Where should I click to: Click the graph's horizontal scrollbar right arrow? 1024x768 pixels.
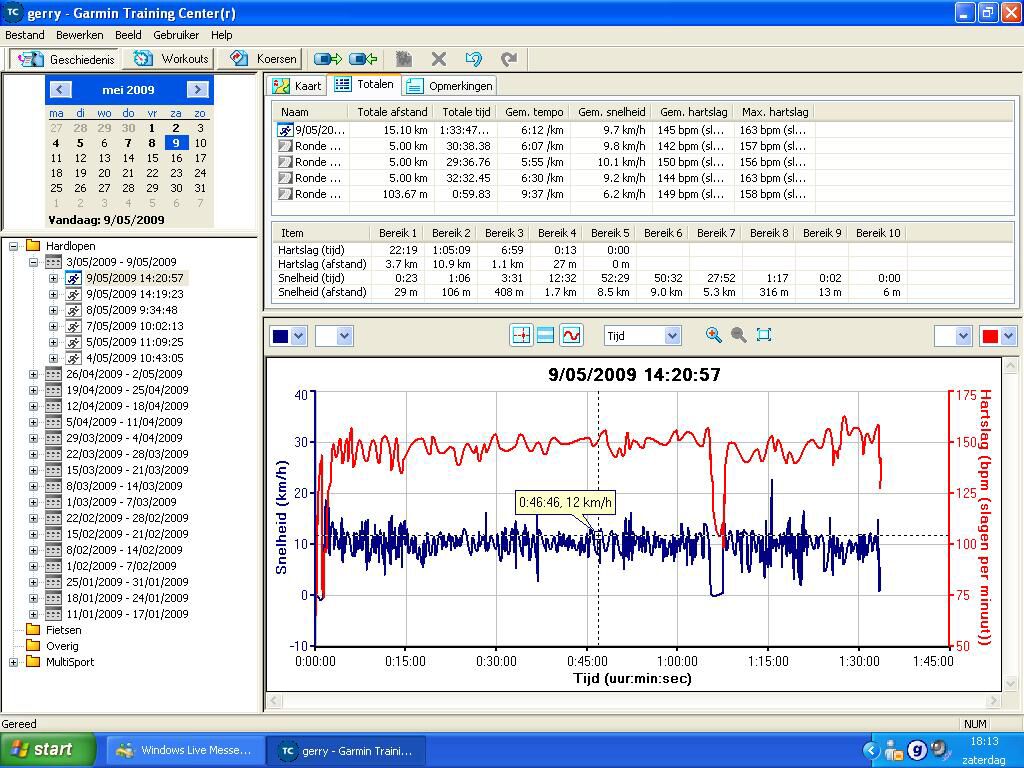(x=994, y=701)
